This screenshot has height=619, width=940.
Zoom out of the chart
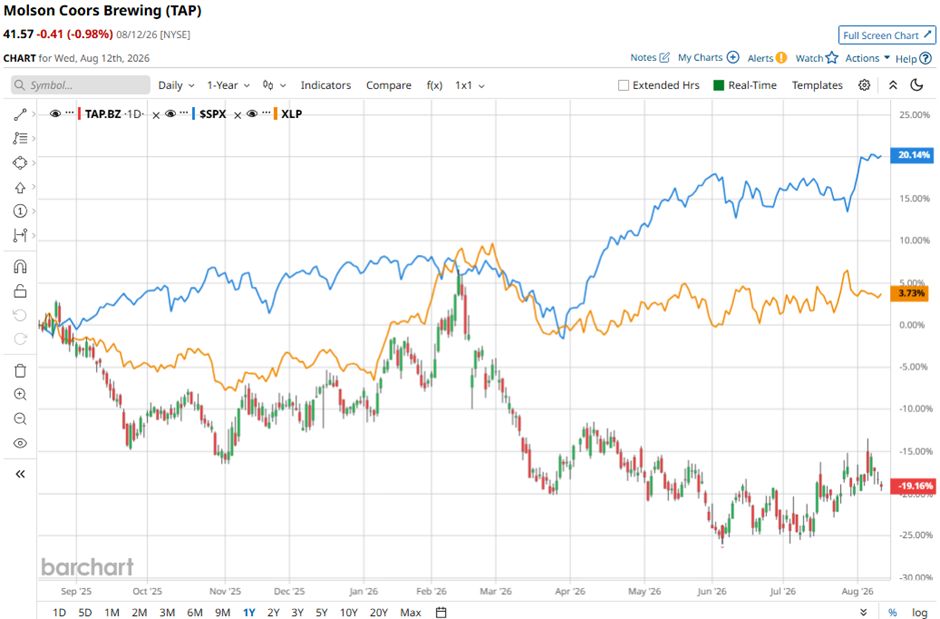[x=20, y=418]
